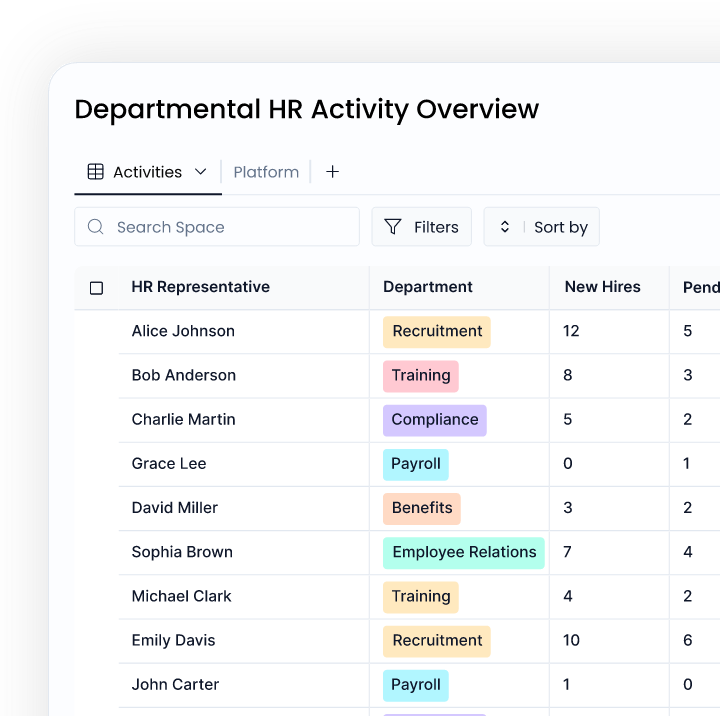Image resolution: width=720 pixels, height=716 pixels.
Task: Click Emily Davis's Recruitment tag
Action: click(437, 641)
